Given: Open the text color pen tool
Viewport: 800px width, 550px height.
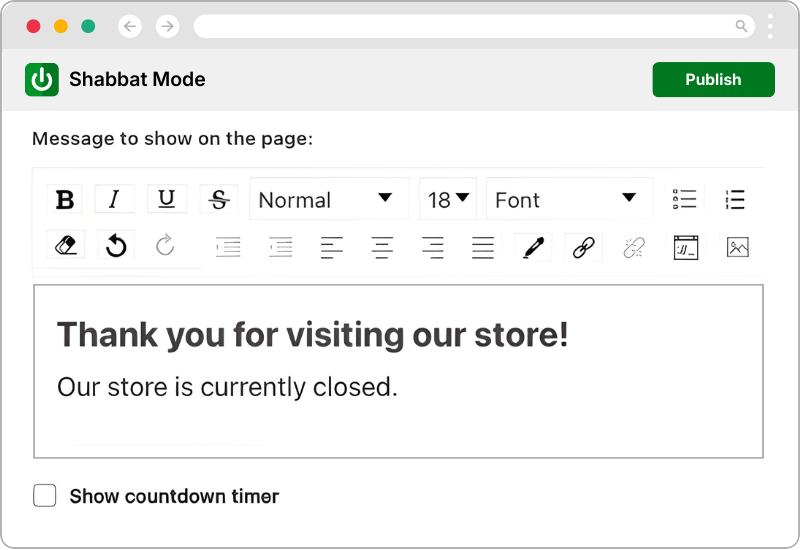Looking at the screenshot, I should 533,247.
